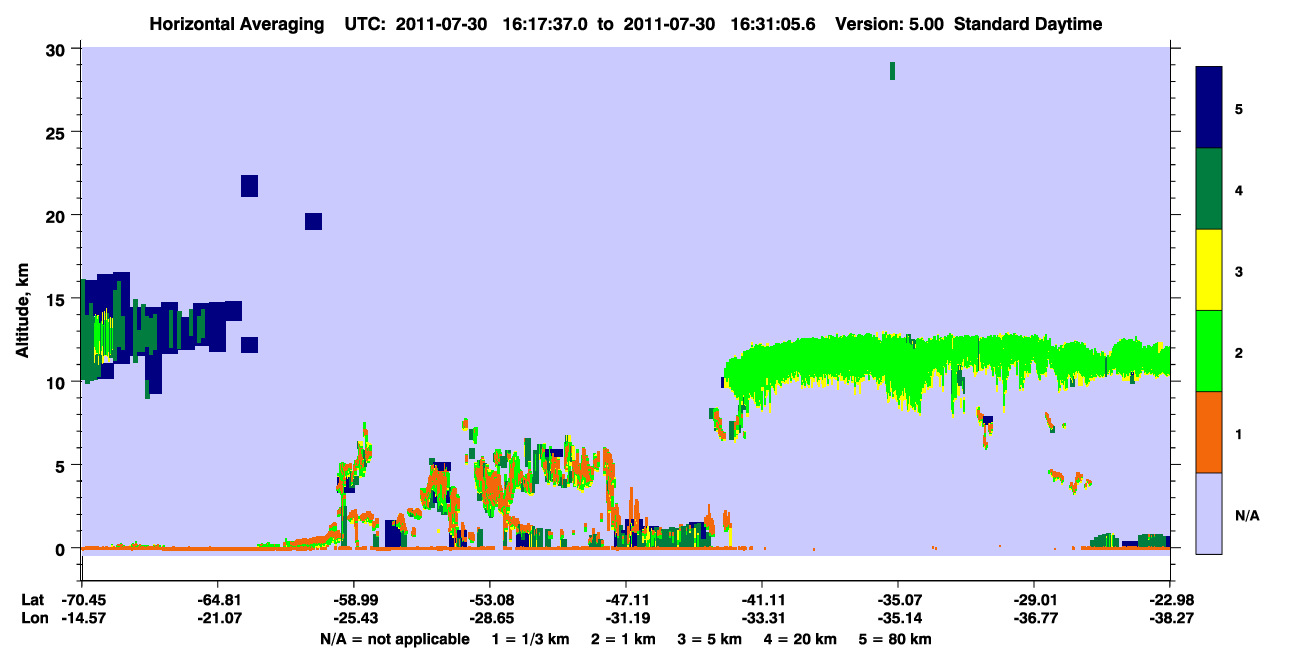Click the '3 = 5 km' legend entry
Viewport: 1300px width, 667px height.
click(712, 639)
